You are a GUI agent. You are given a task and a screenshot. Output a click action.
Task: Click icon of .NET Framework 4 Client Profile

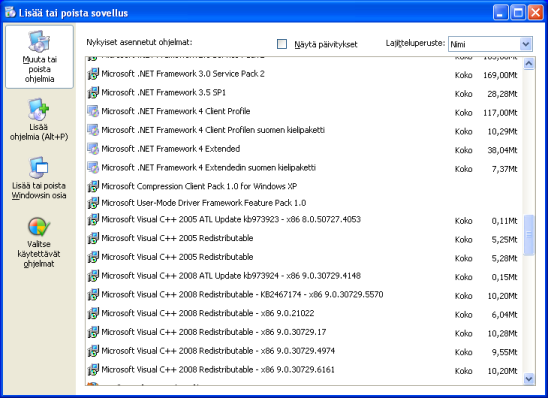[93, 111]
